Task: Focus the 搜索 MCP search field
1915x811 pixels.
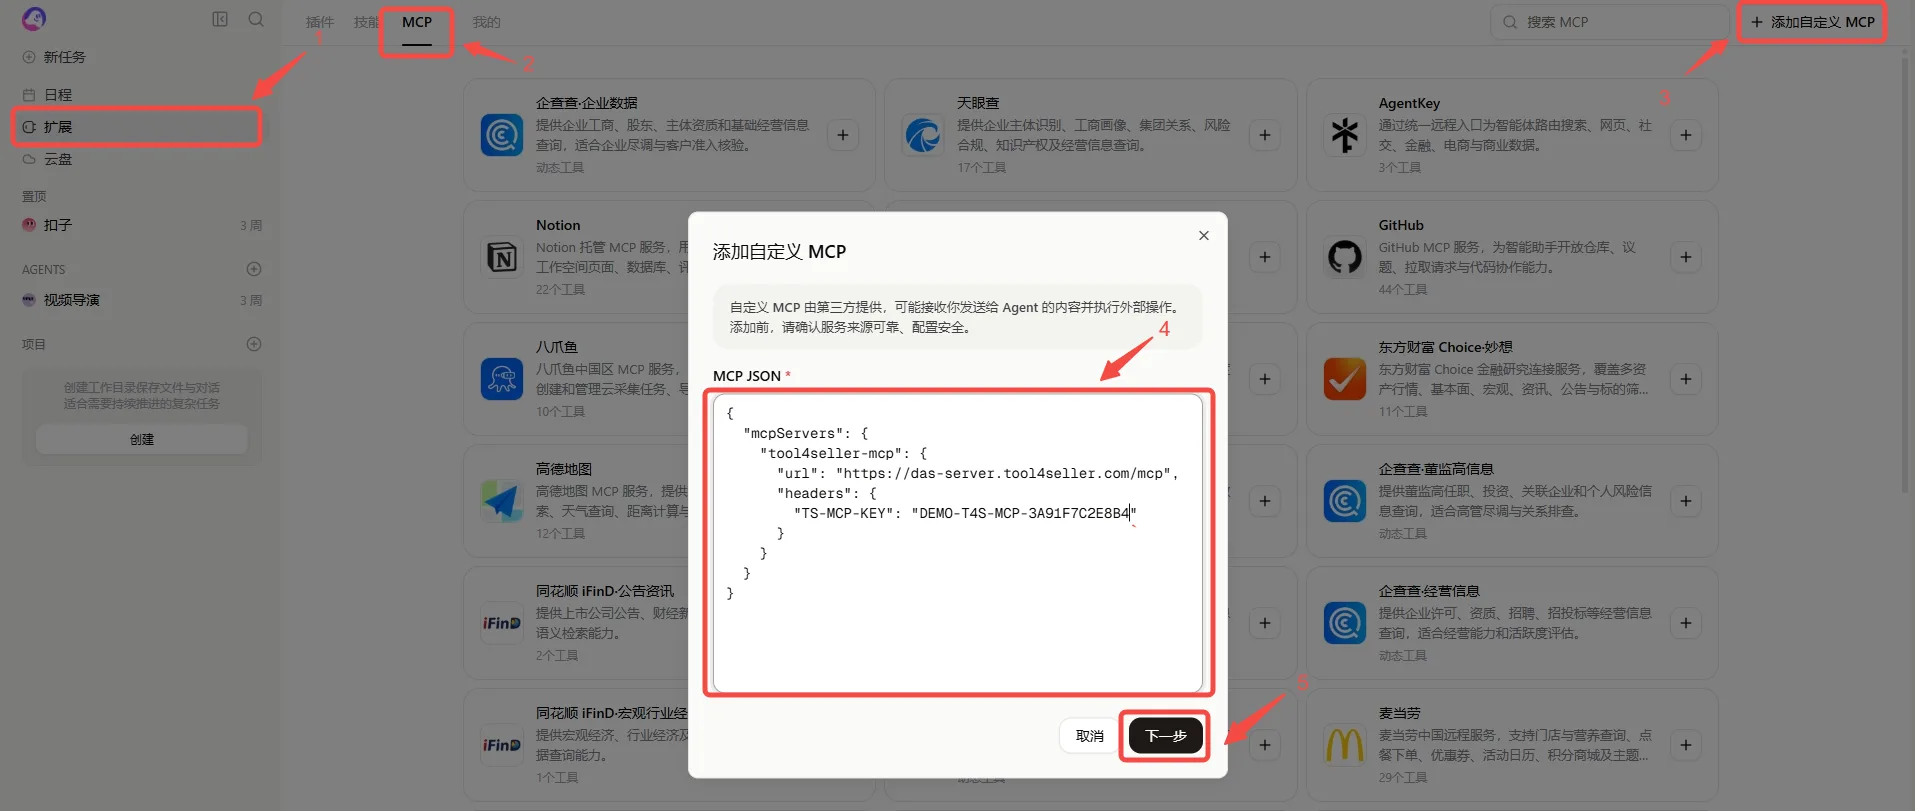Action: [1610, 22]
